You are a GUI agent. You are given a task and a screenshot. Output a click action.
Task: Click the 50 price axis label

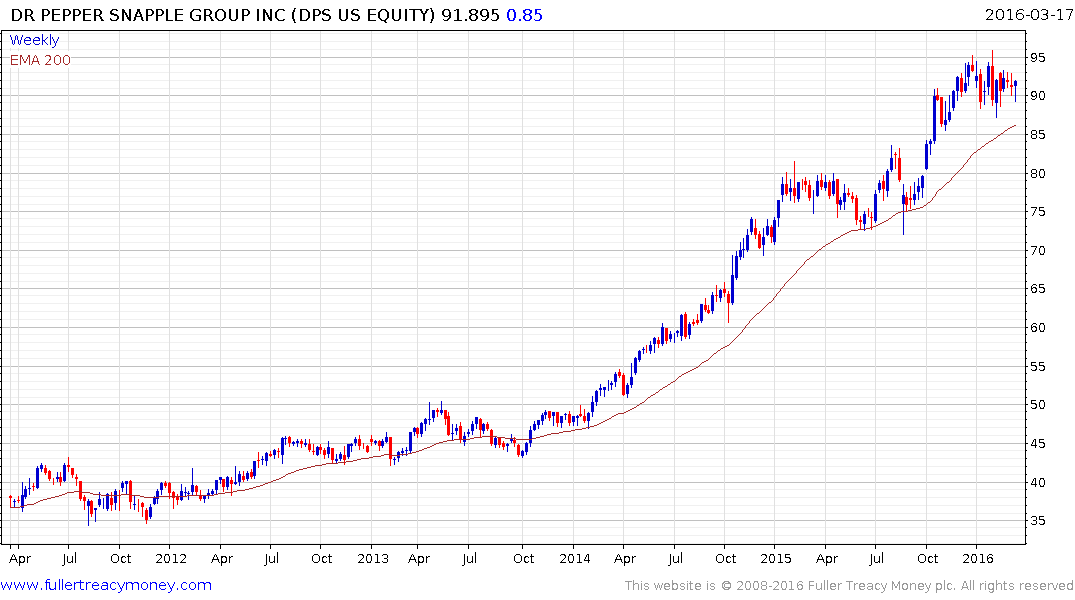click(x=1037, y=405)
